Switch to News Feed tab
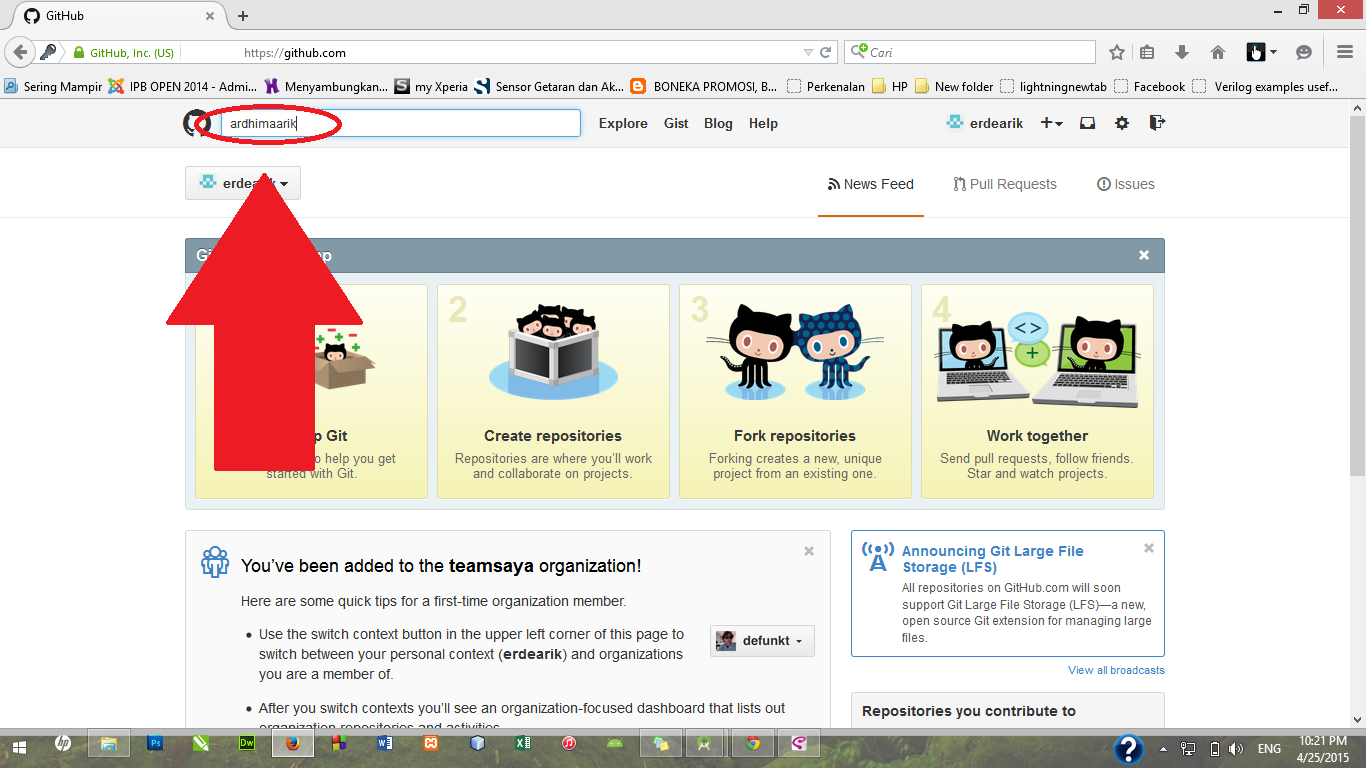The width and height of the screenshot is (1366, 768). click(871, 184)
